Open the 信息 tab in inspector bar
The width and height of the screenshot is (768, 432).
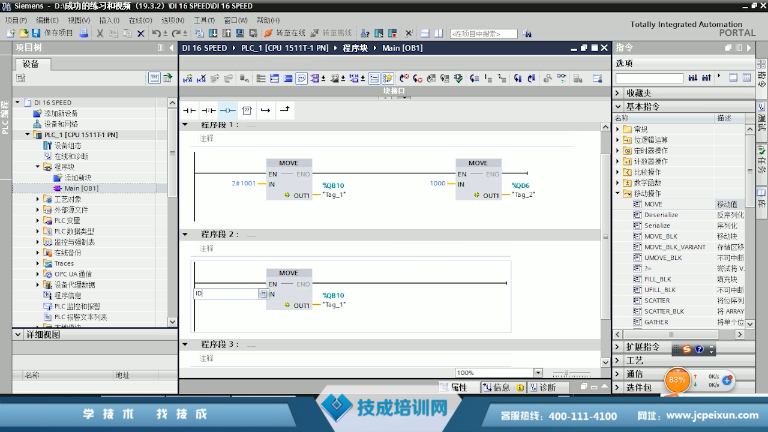(x=503, y=387)
